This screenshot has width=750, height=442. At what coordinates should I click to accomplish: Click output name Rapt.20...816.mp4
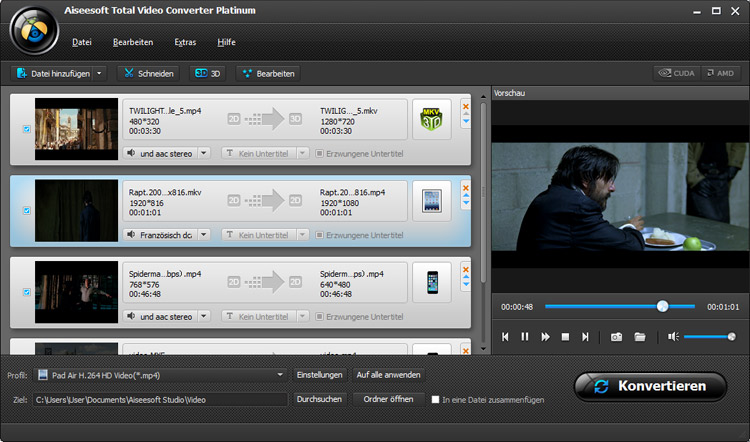pos(353,192)
